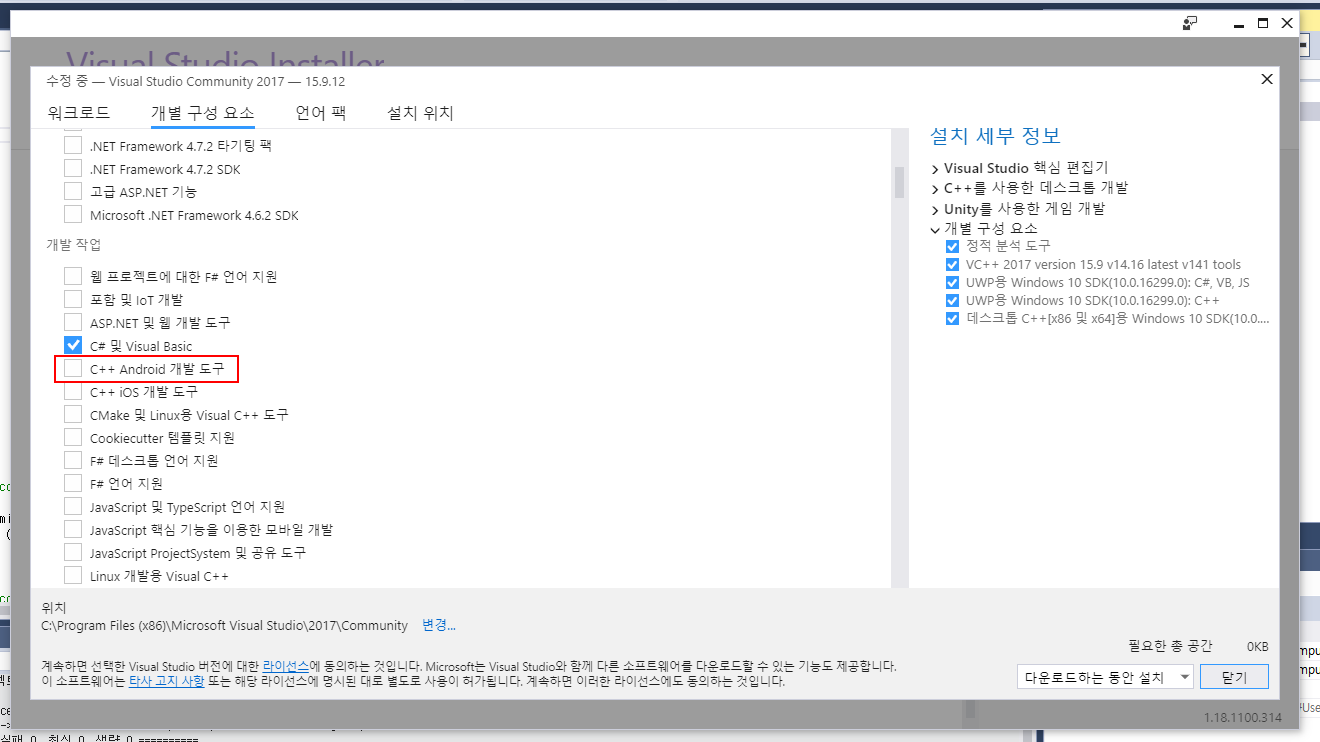Select the 개별 구성 요소 tab

coord(203,113)
